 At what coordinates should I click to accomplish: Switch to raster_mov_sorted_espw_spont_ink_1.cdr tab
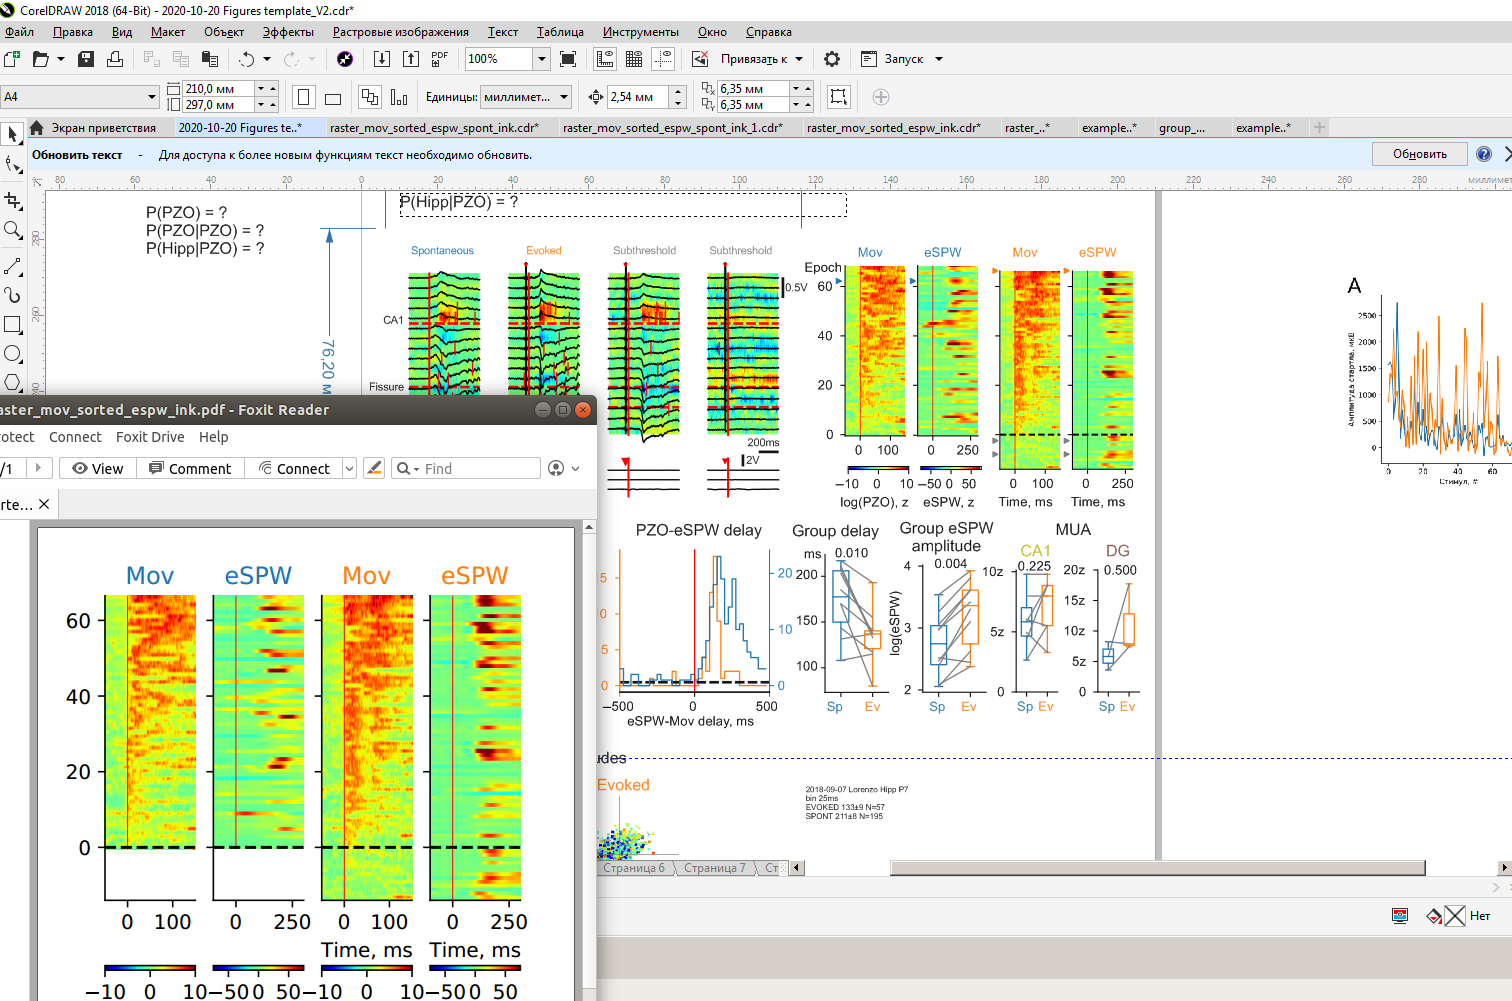click(x=672, y=128)
